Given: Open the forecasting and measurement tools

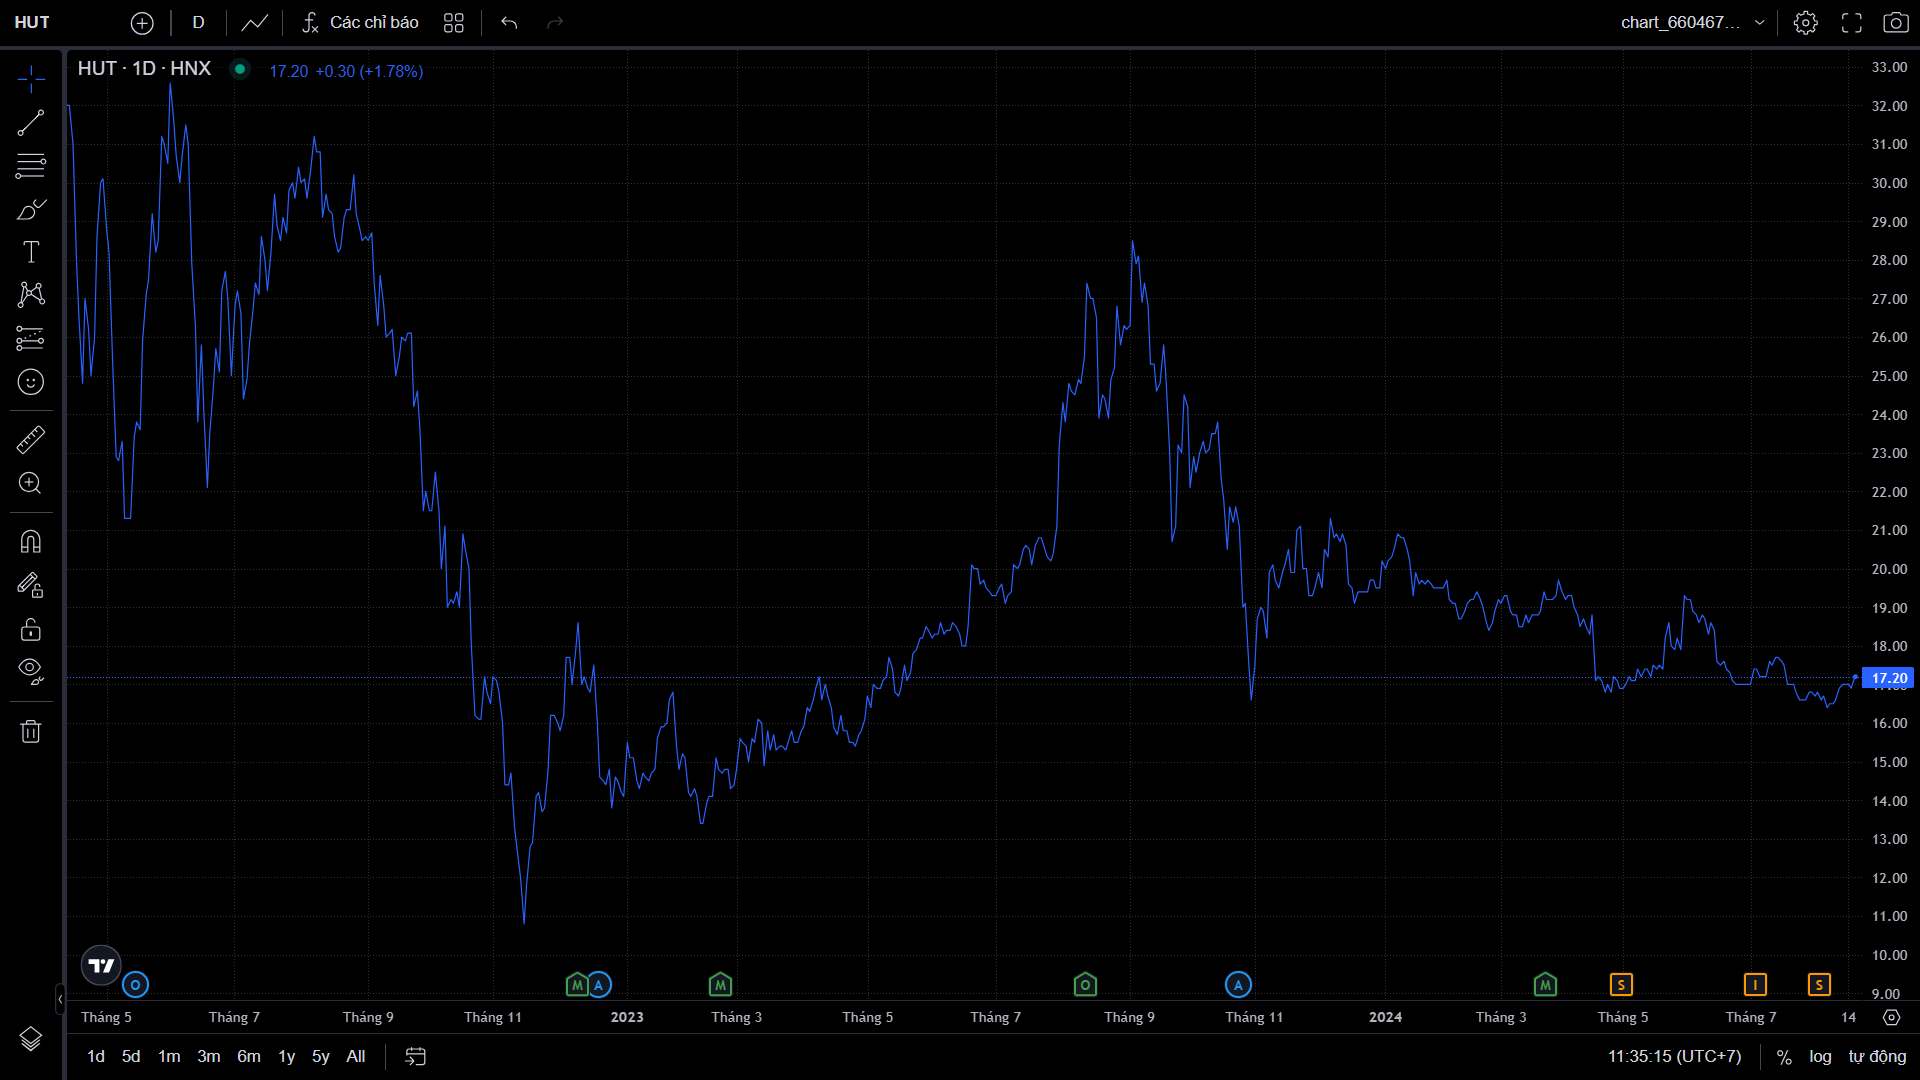Looking at the screenshot, I should [x=31, y=338].
